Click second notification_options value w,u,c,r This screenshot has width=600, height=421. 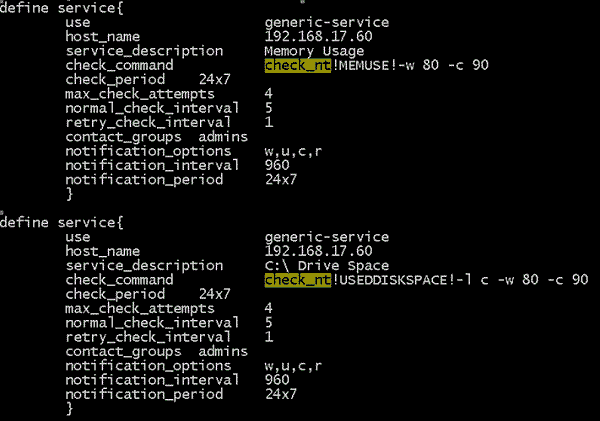(x=293, y=366)
